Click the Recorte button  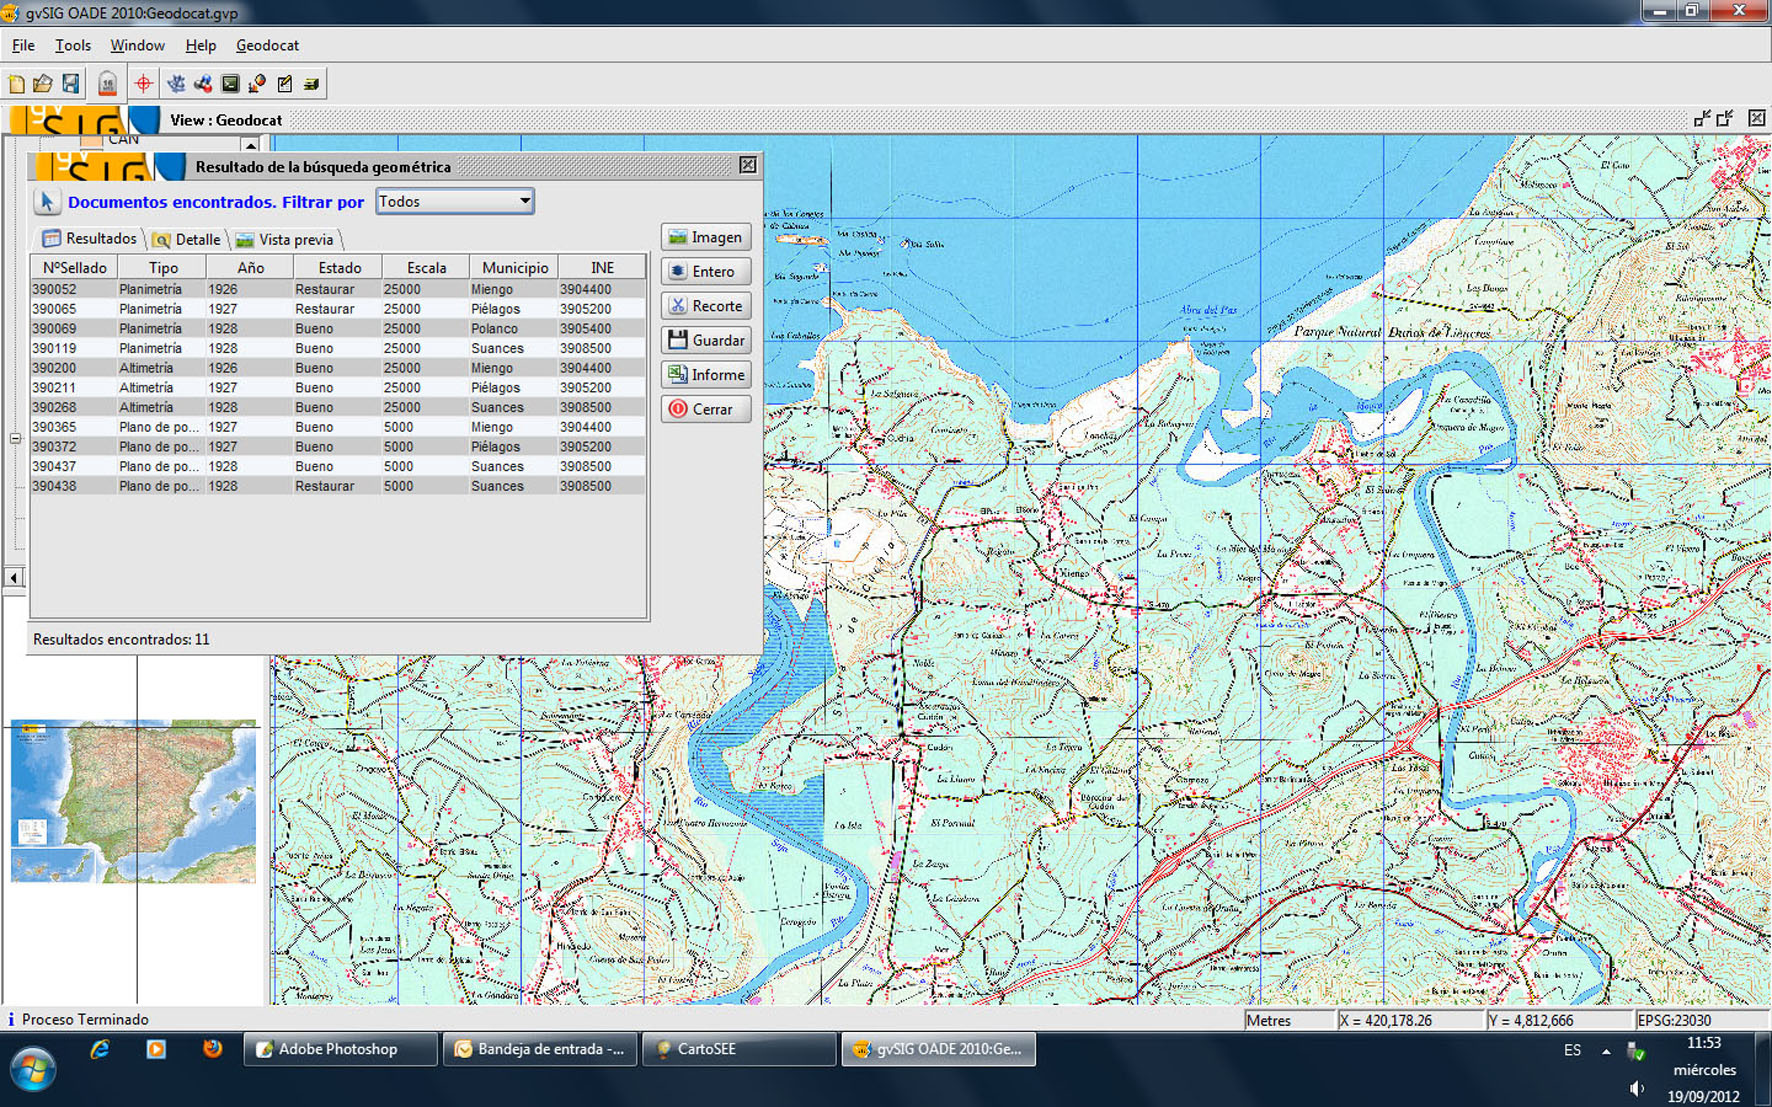click(706, 306)
